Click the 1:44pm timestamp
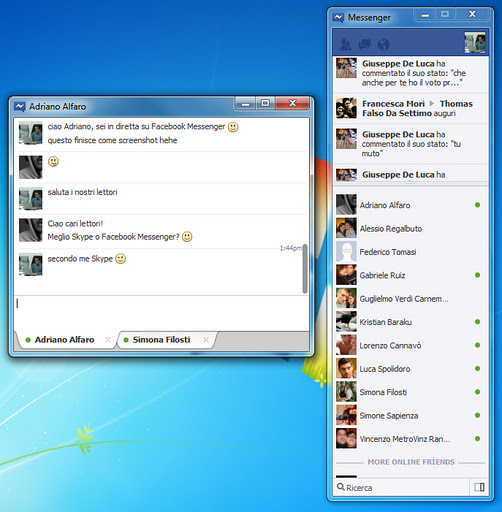Viewport: 502px width, 512px height. point(291,248)
